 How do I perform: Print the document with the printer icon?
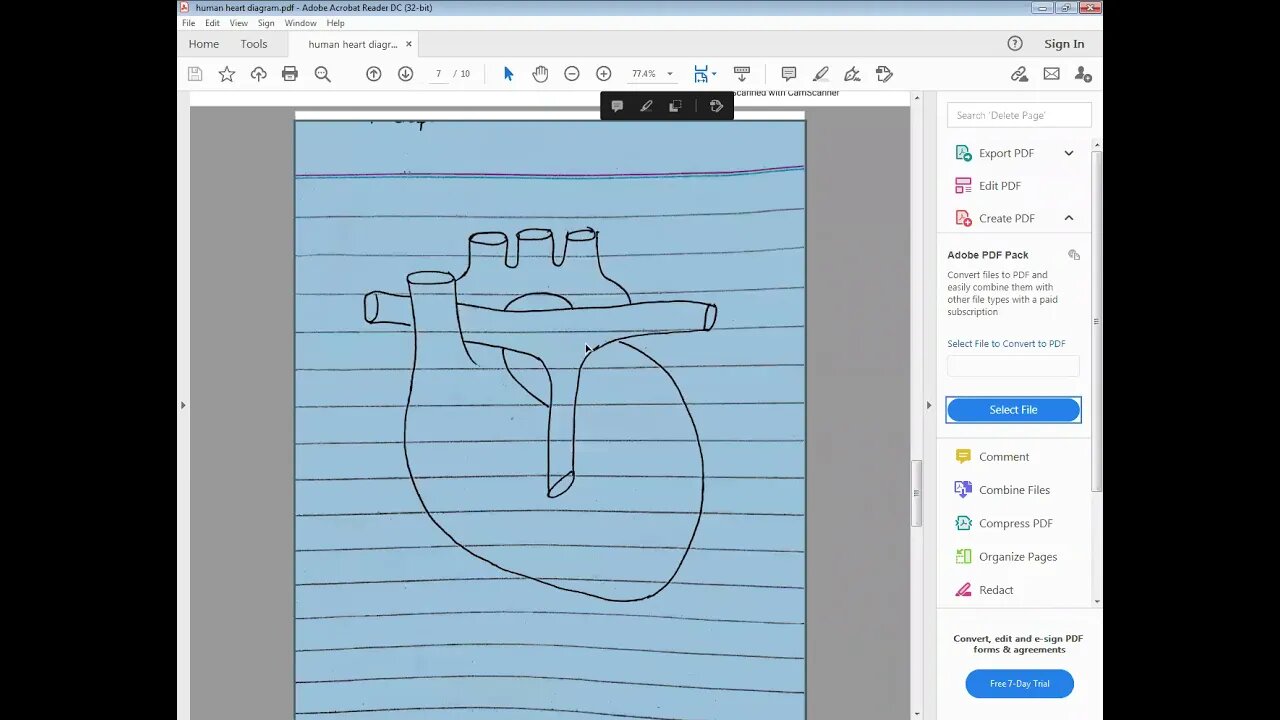point(290,74)
